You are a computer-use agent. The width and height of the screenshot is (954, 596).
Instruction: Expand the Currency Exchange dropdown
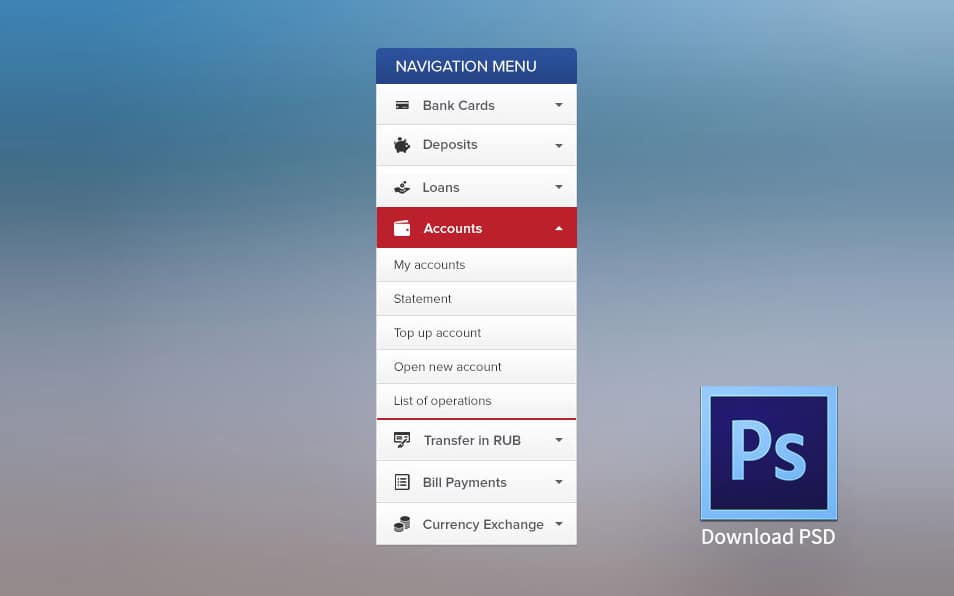[x=559, y=523]
